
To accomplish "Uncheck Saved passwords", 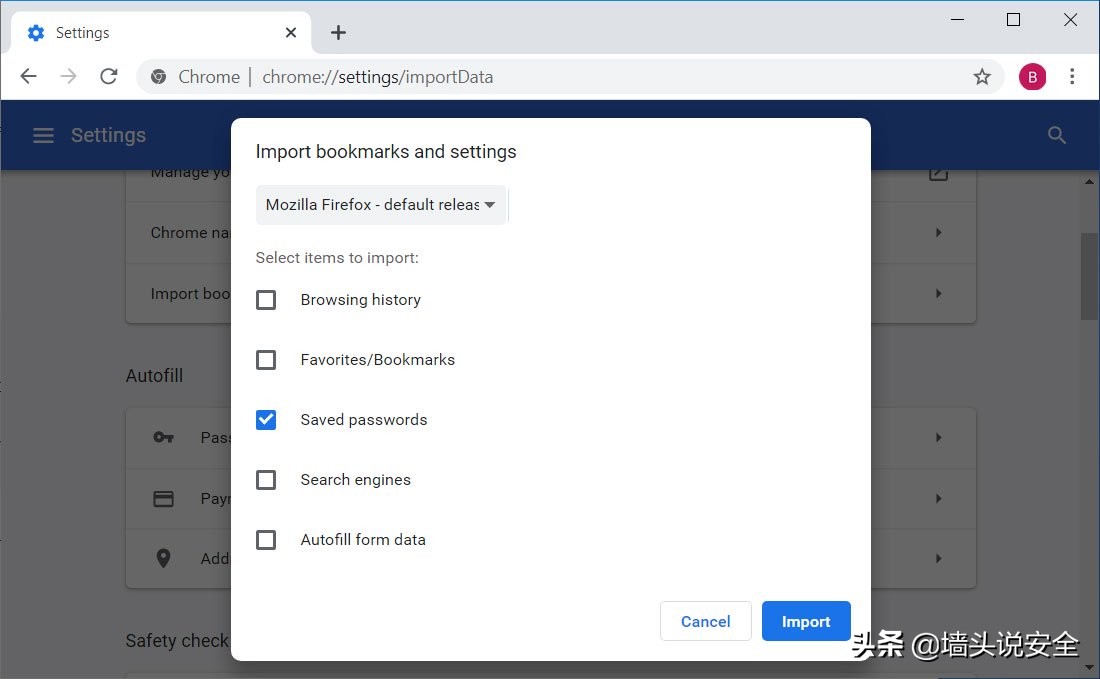I will (266, 419).
